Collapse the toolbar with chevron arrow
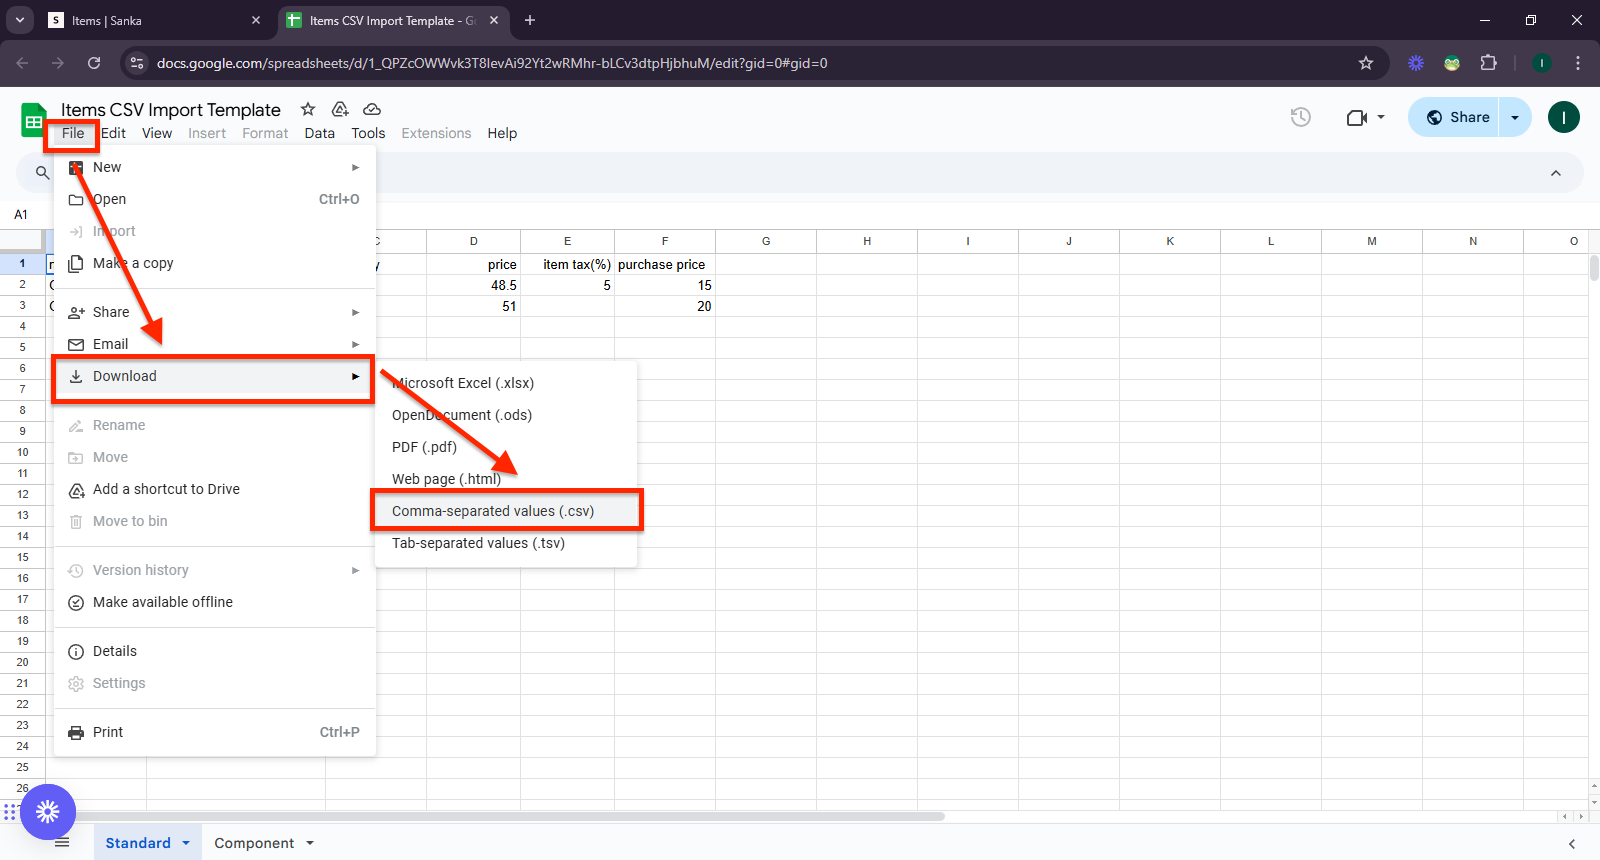 pos(1556,173)
